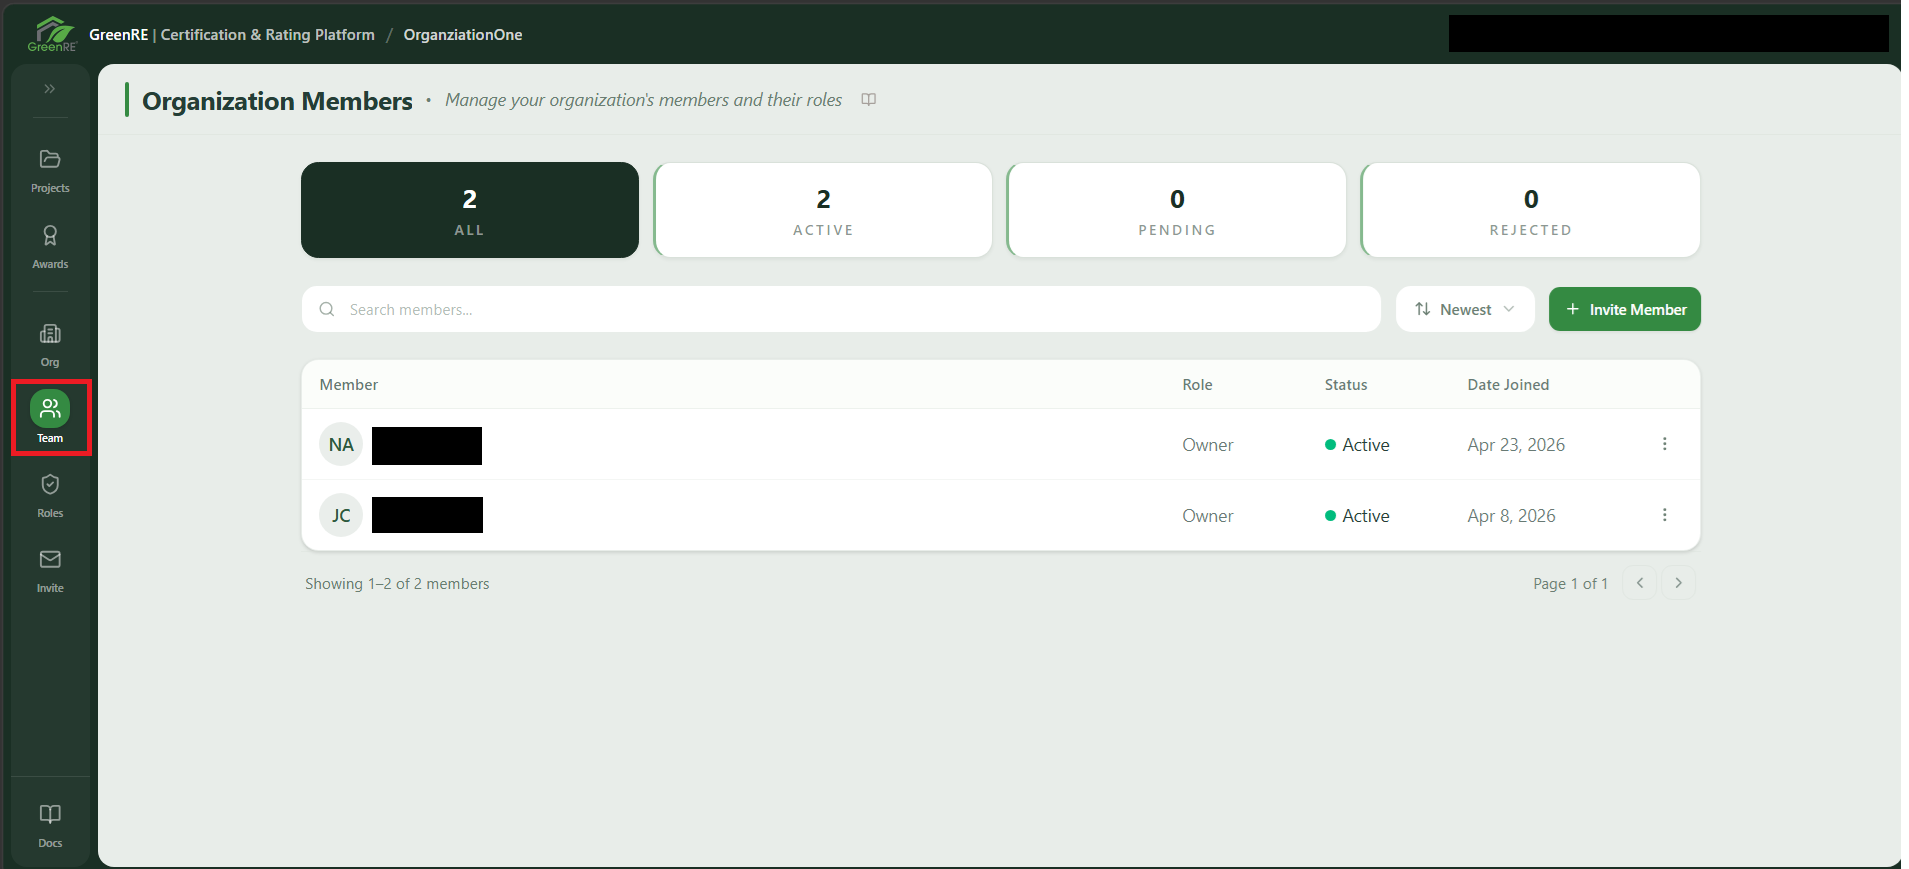Image resolution: width=1909 pixels, height=869 pixels.
Task: Open the Invite section in the sidebar
Action: coord(50,571)
